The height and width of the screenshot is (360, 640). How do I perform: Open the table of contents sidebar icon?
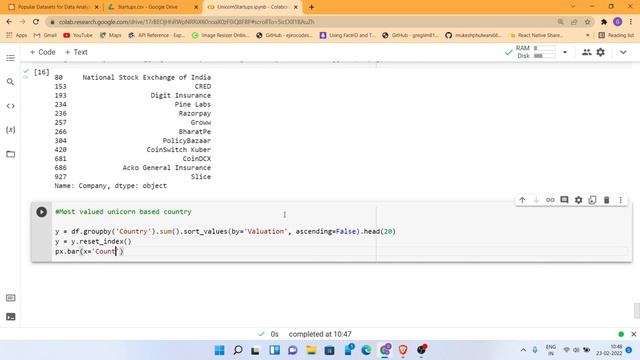coord(11,58)
